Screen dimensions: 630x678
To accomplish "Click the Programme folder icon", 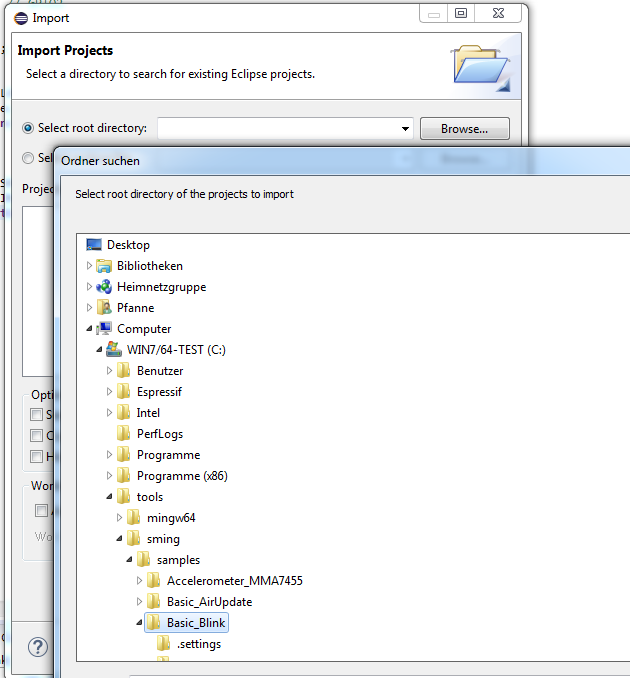I will pyautogui.click(x=124, y=454).
